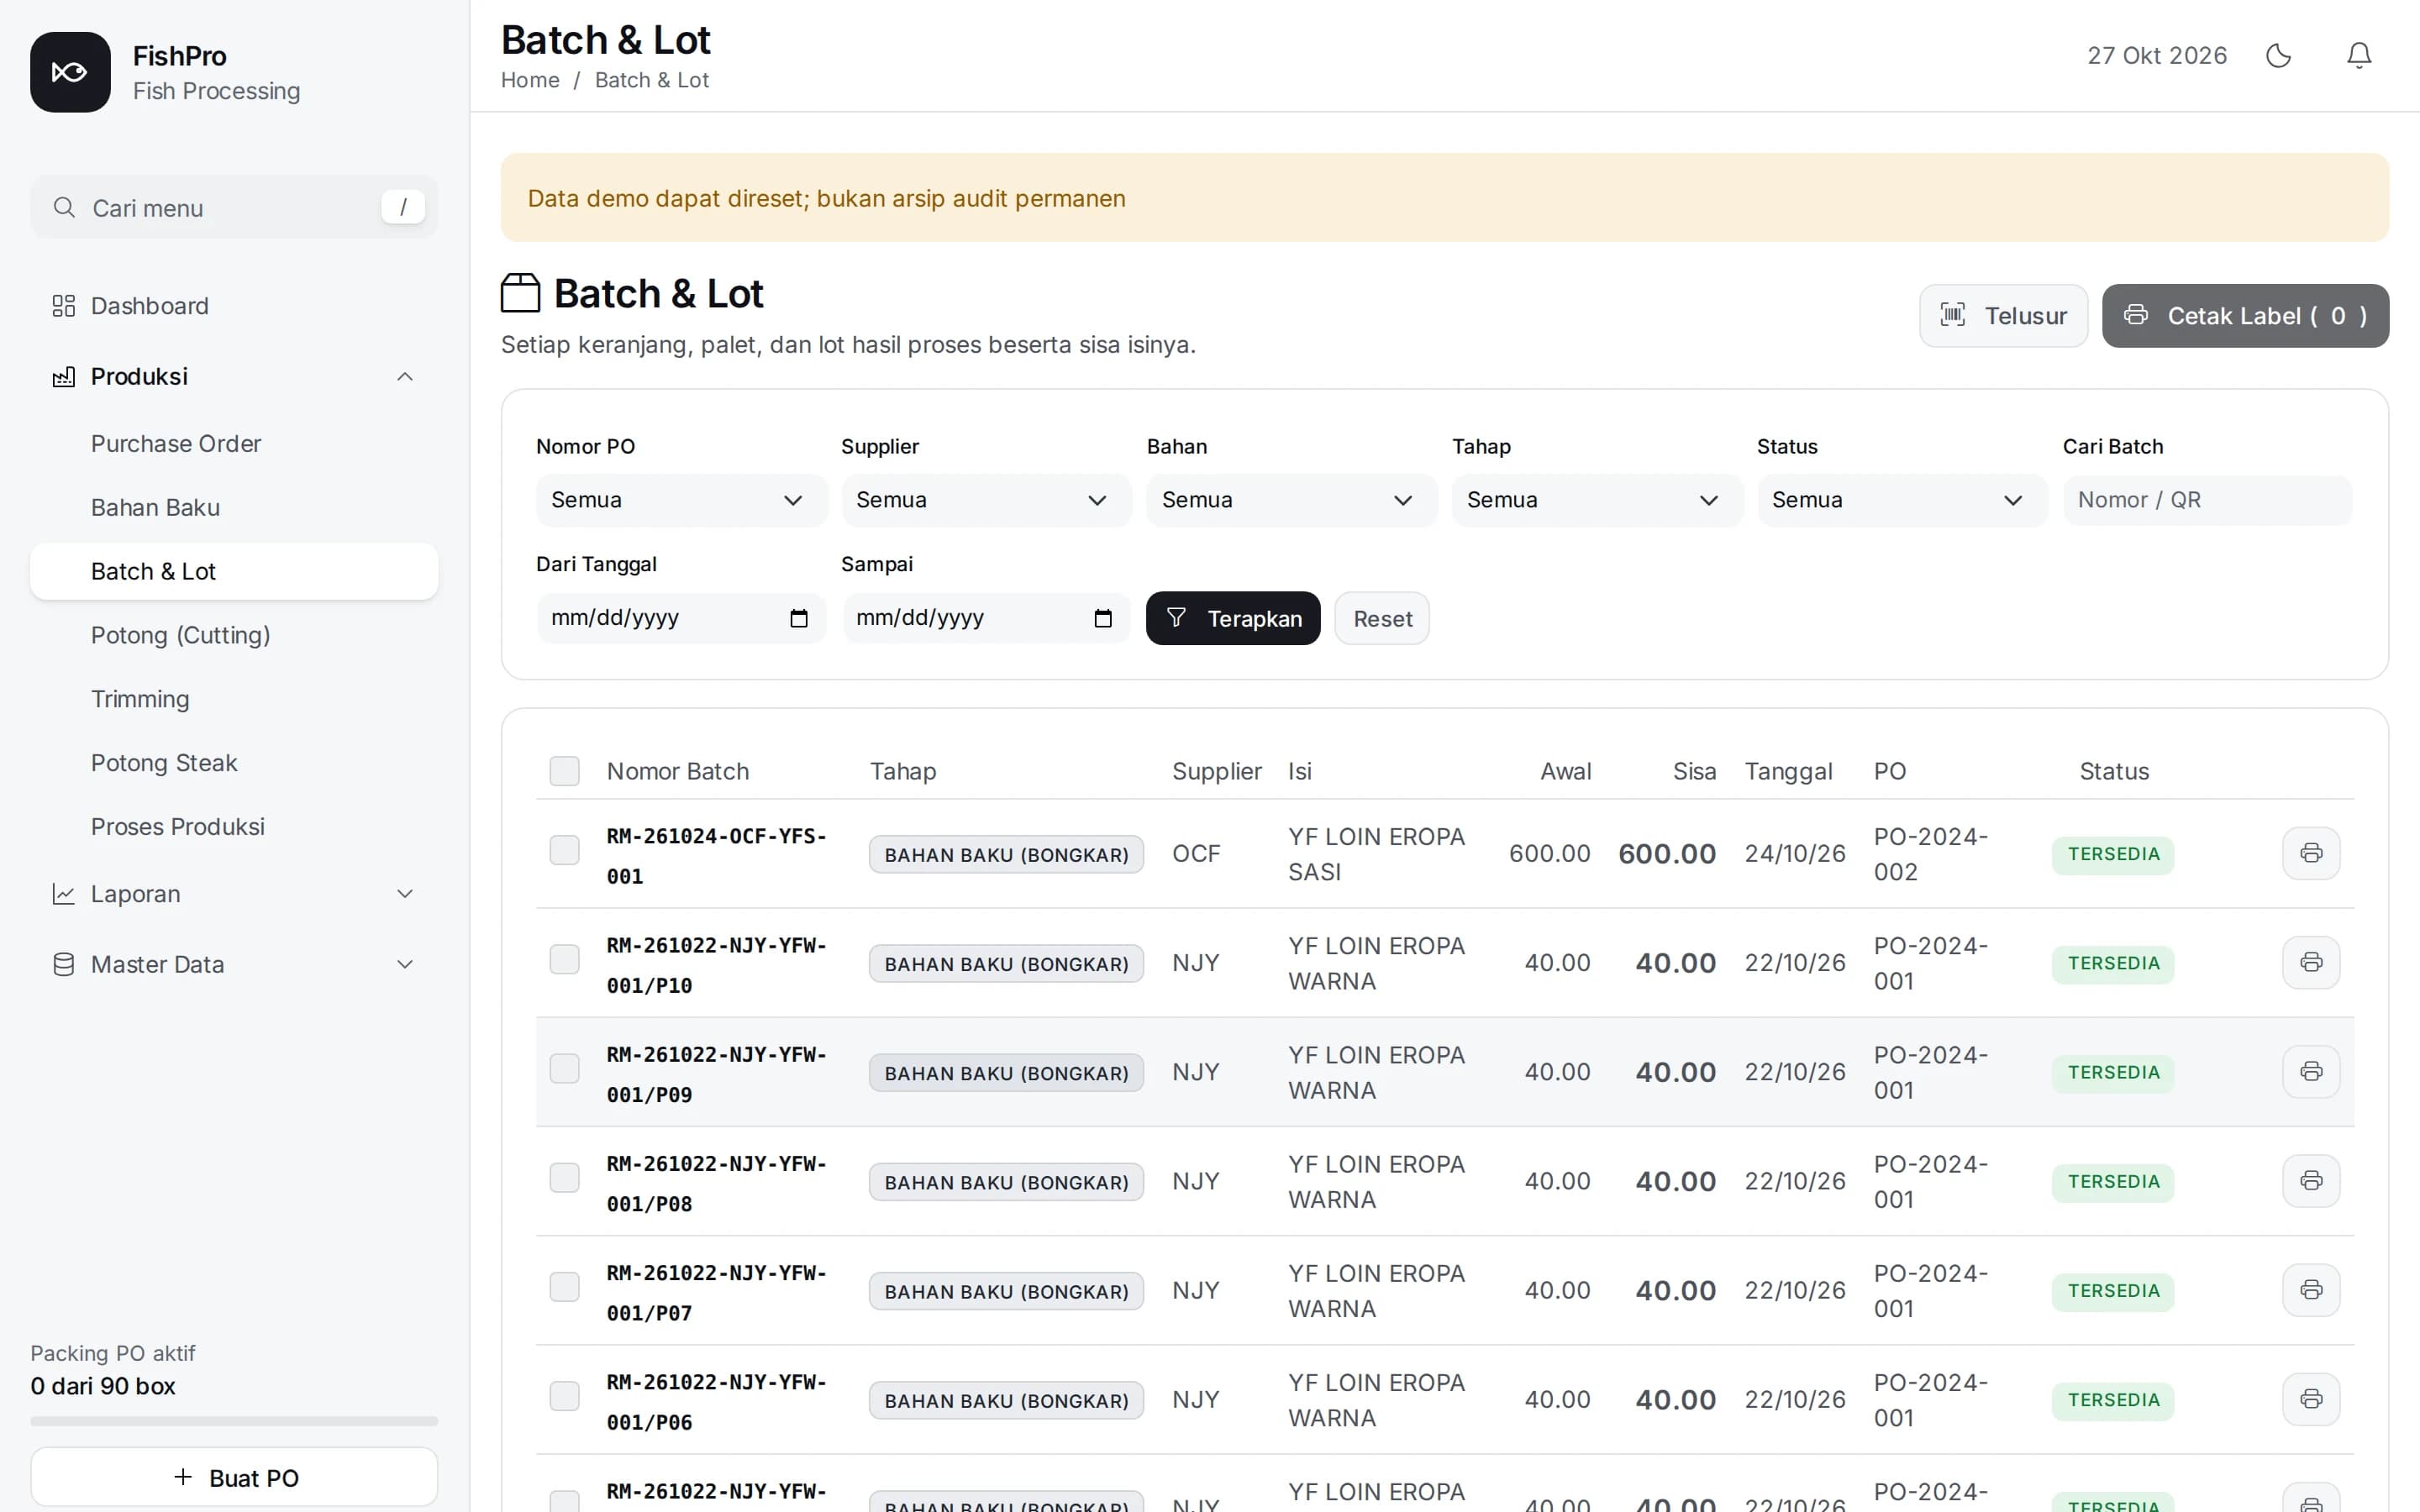Click print icon for batch 001/P06 row

[2311, 1398]
